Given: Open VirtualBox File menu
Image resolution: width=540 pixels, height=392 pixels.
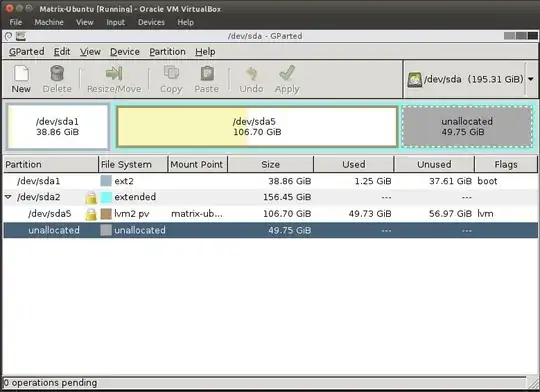Looking at the screenshot, I should [x=16, y=22].
